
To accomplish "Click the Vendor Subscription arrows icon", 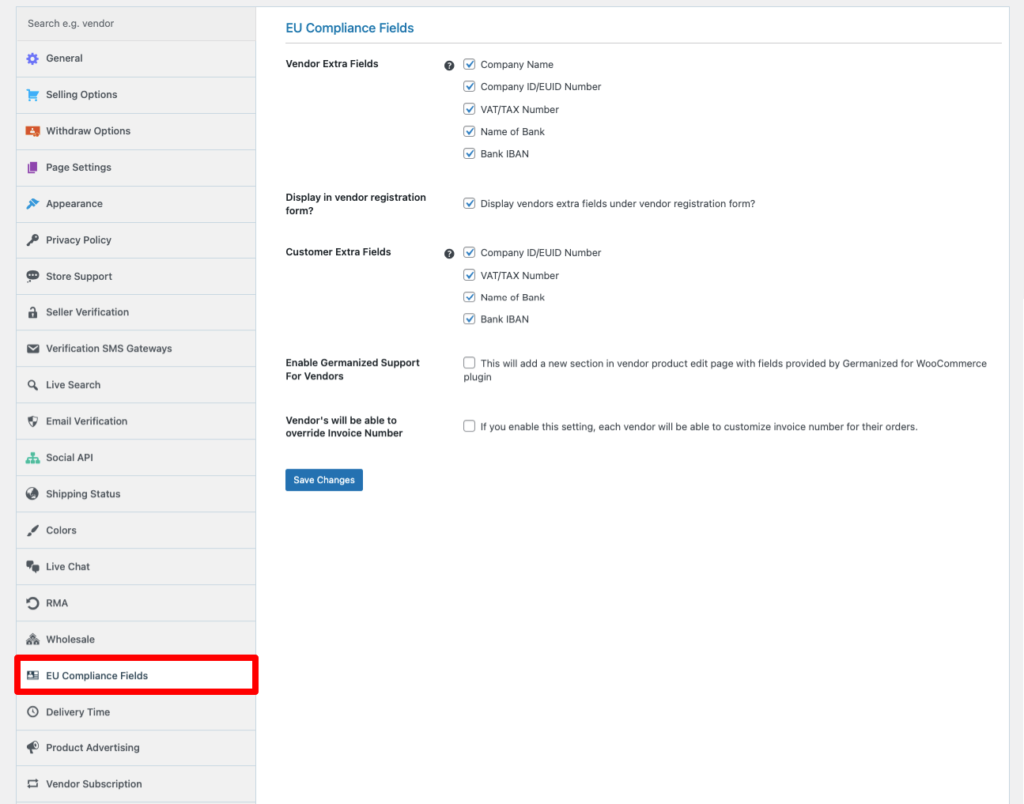I will pos(32,784).
